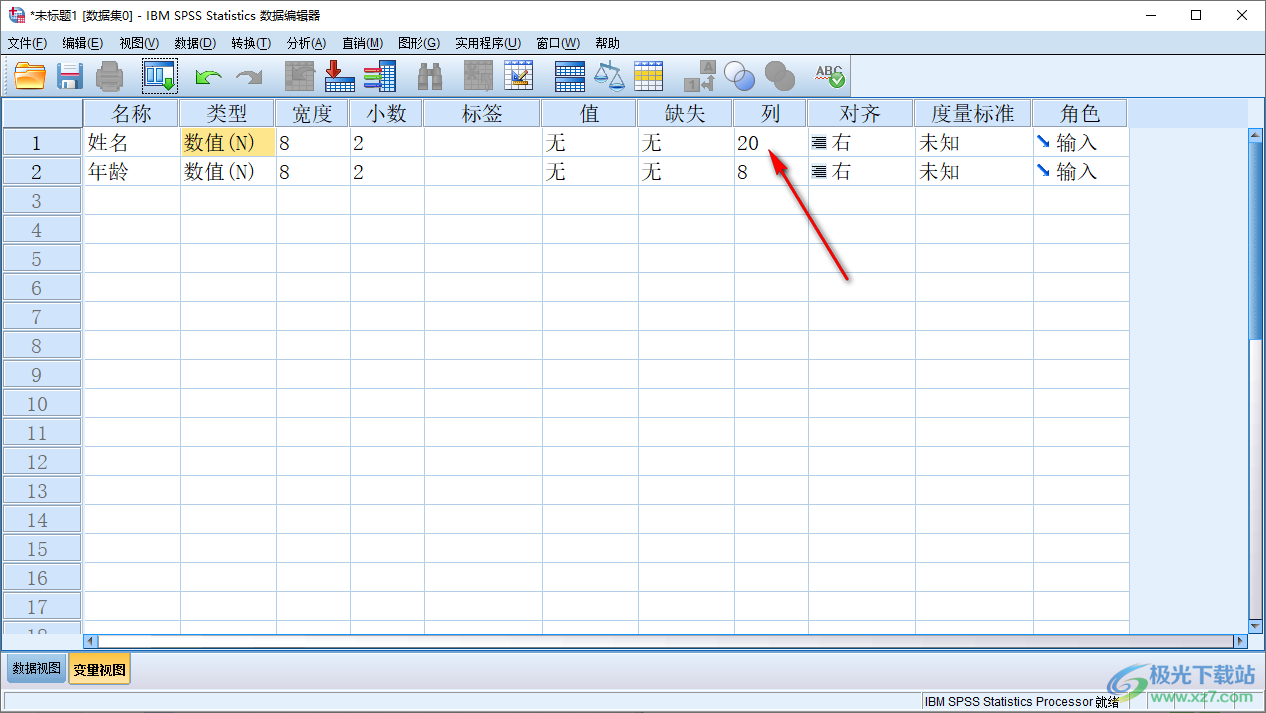Screen dimensions: 1266x713
Task: Undo last action with green arrow
Action: (209, 77)
